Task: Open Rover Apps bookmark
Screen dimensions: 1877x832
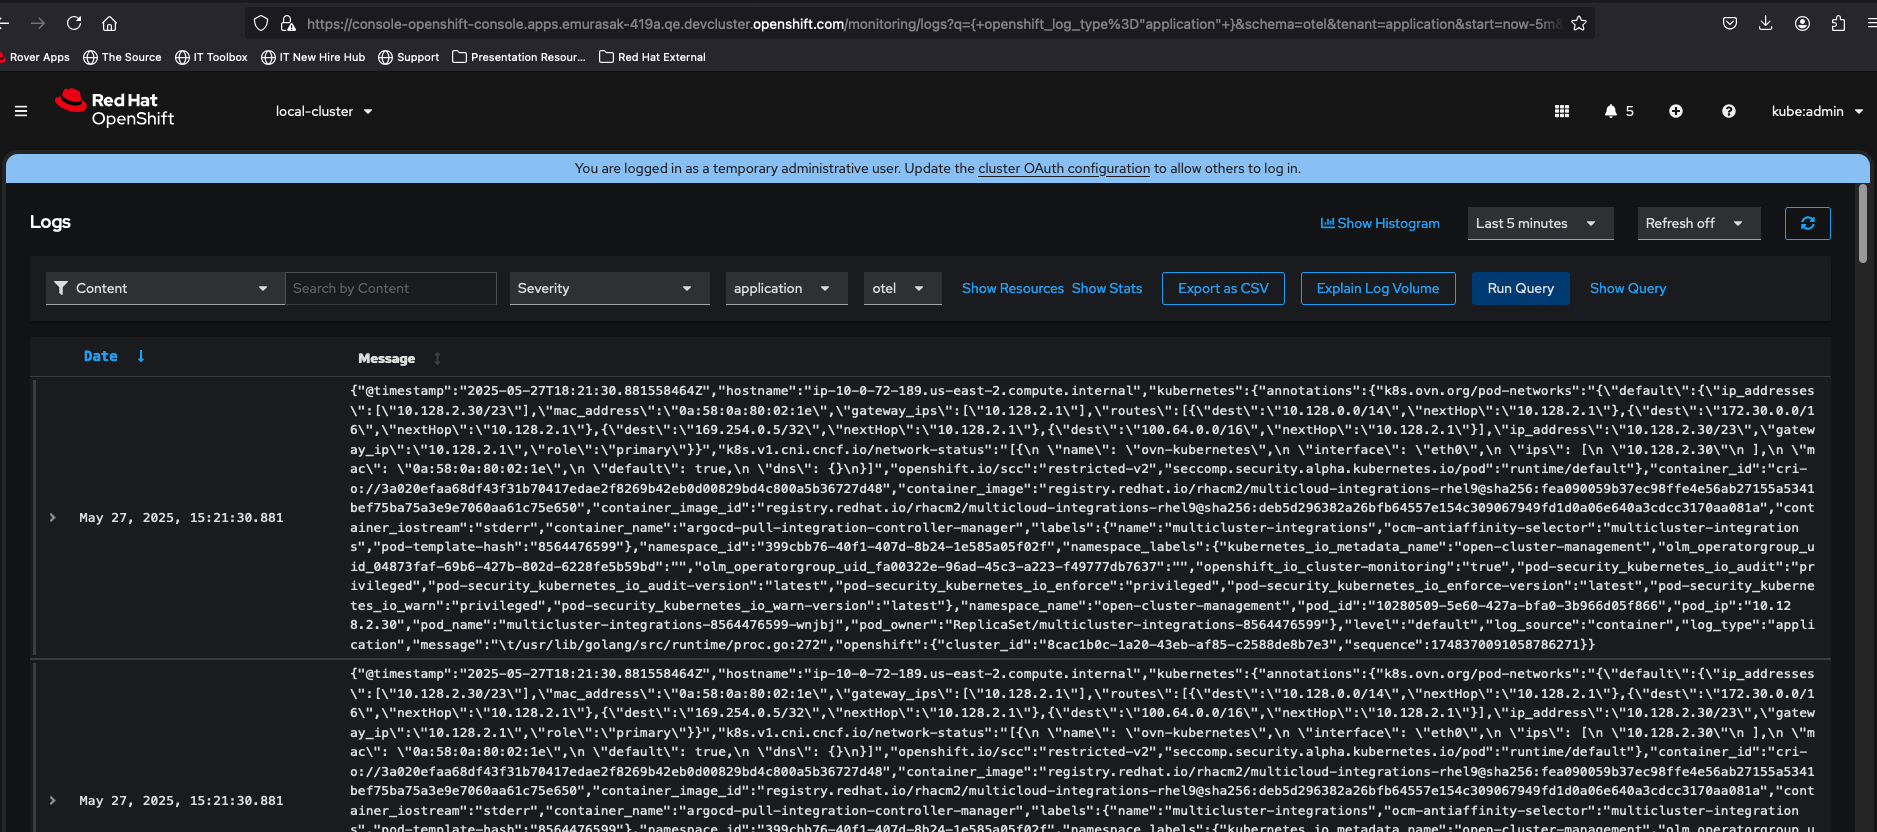Action: [x=35, y=57]
